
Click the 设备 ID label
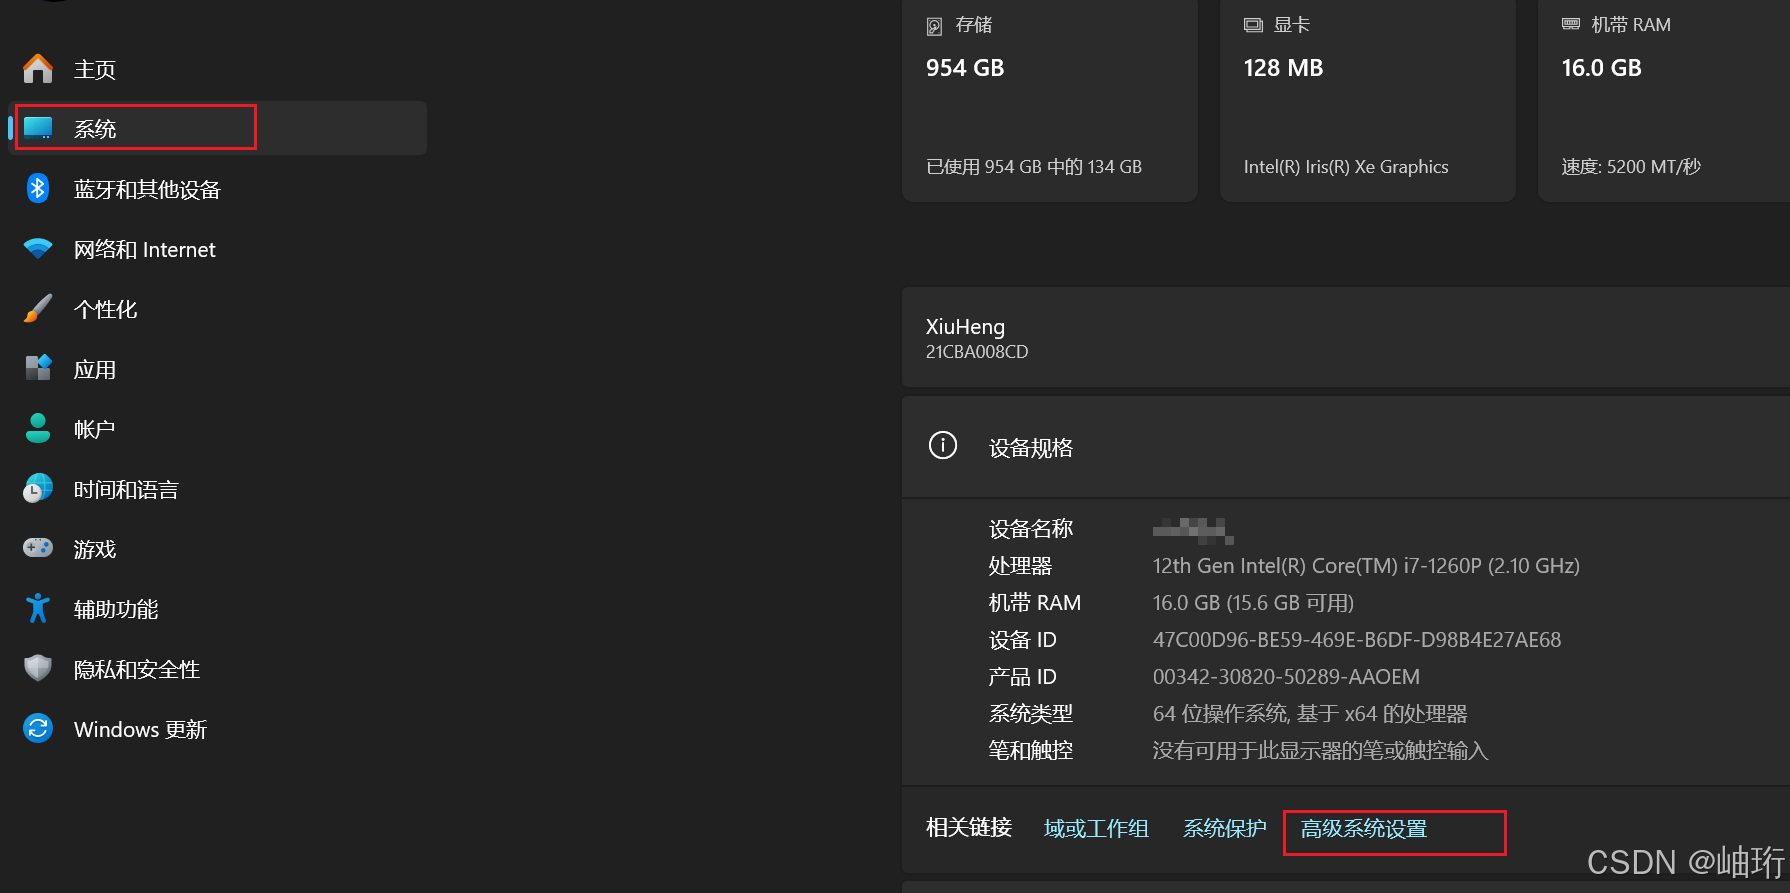[x=1022, y=640]
